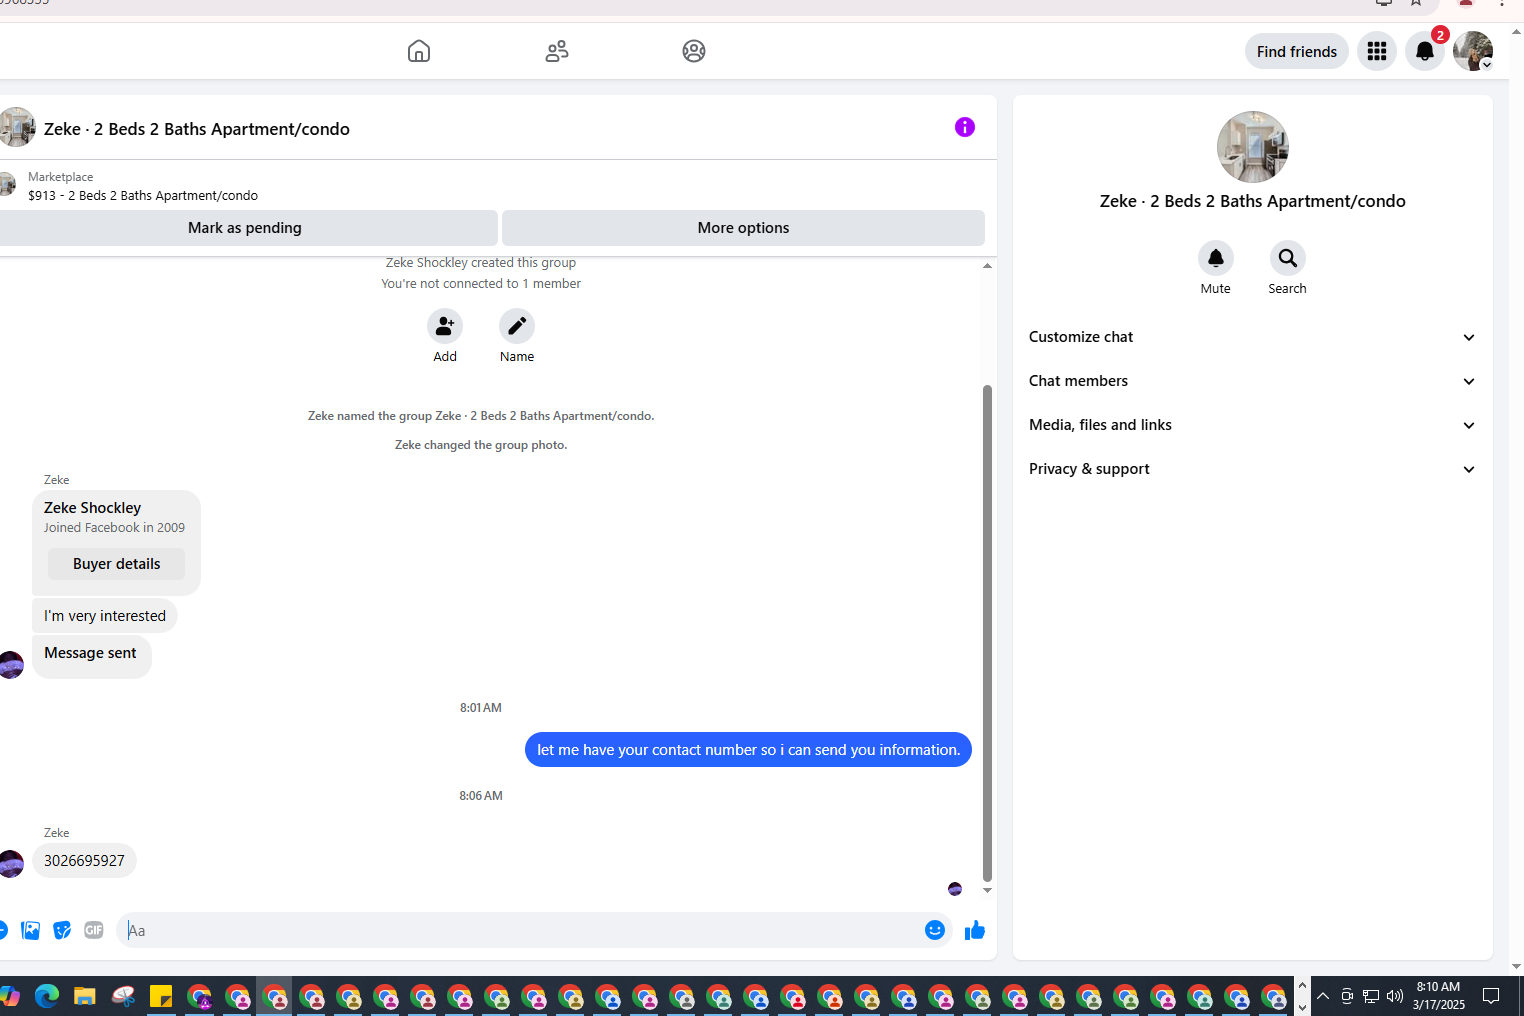Click the chat scroll-down arrow
The image size is (1524, 1016).
(987, 890)
